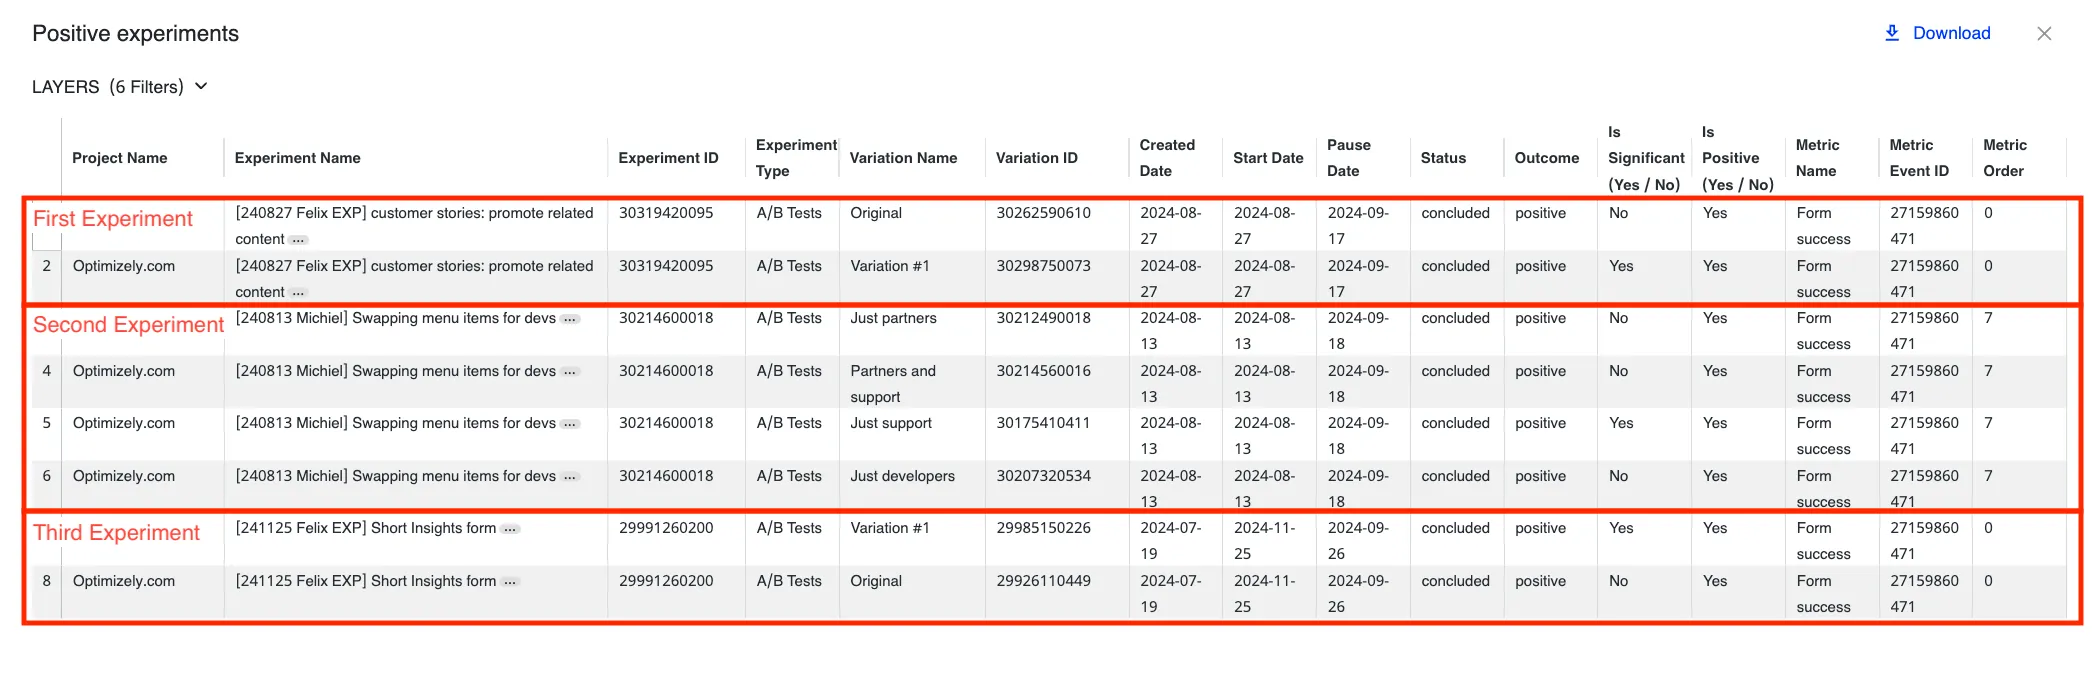Click the A/B Tests cell in row 6
This screenshot has height=674, width=2095.
pyautogui.click(x=789, y=476)
